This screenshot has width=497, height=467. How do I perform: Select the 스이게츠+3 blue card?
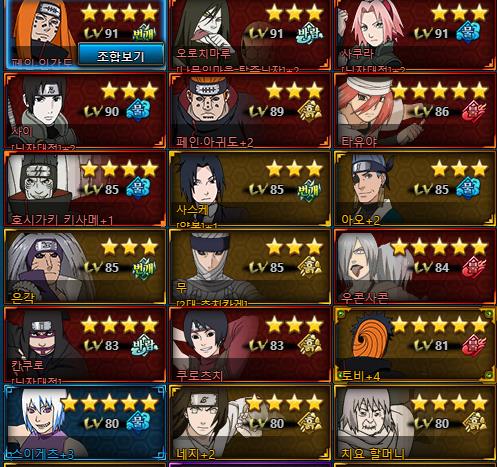[85, 423]
